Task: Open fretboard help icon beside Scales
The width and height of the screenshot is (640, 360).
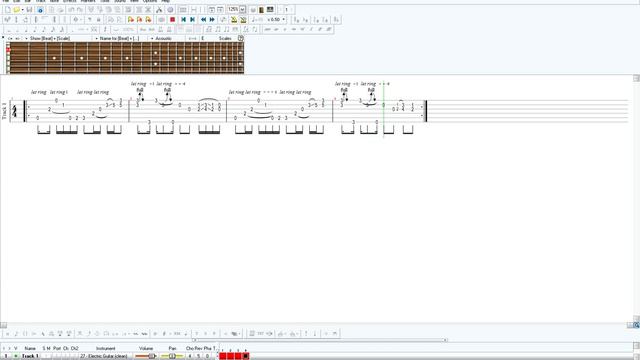Action: pyautogui.click(x=241, y=38)
